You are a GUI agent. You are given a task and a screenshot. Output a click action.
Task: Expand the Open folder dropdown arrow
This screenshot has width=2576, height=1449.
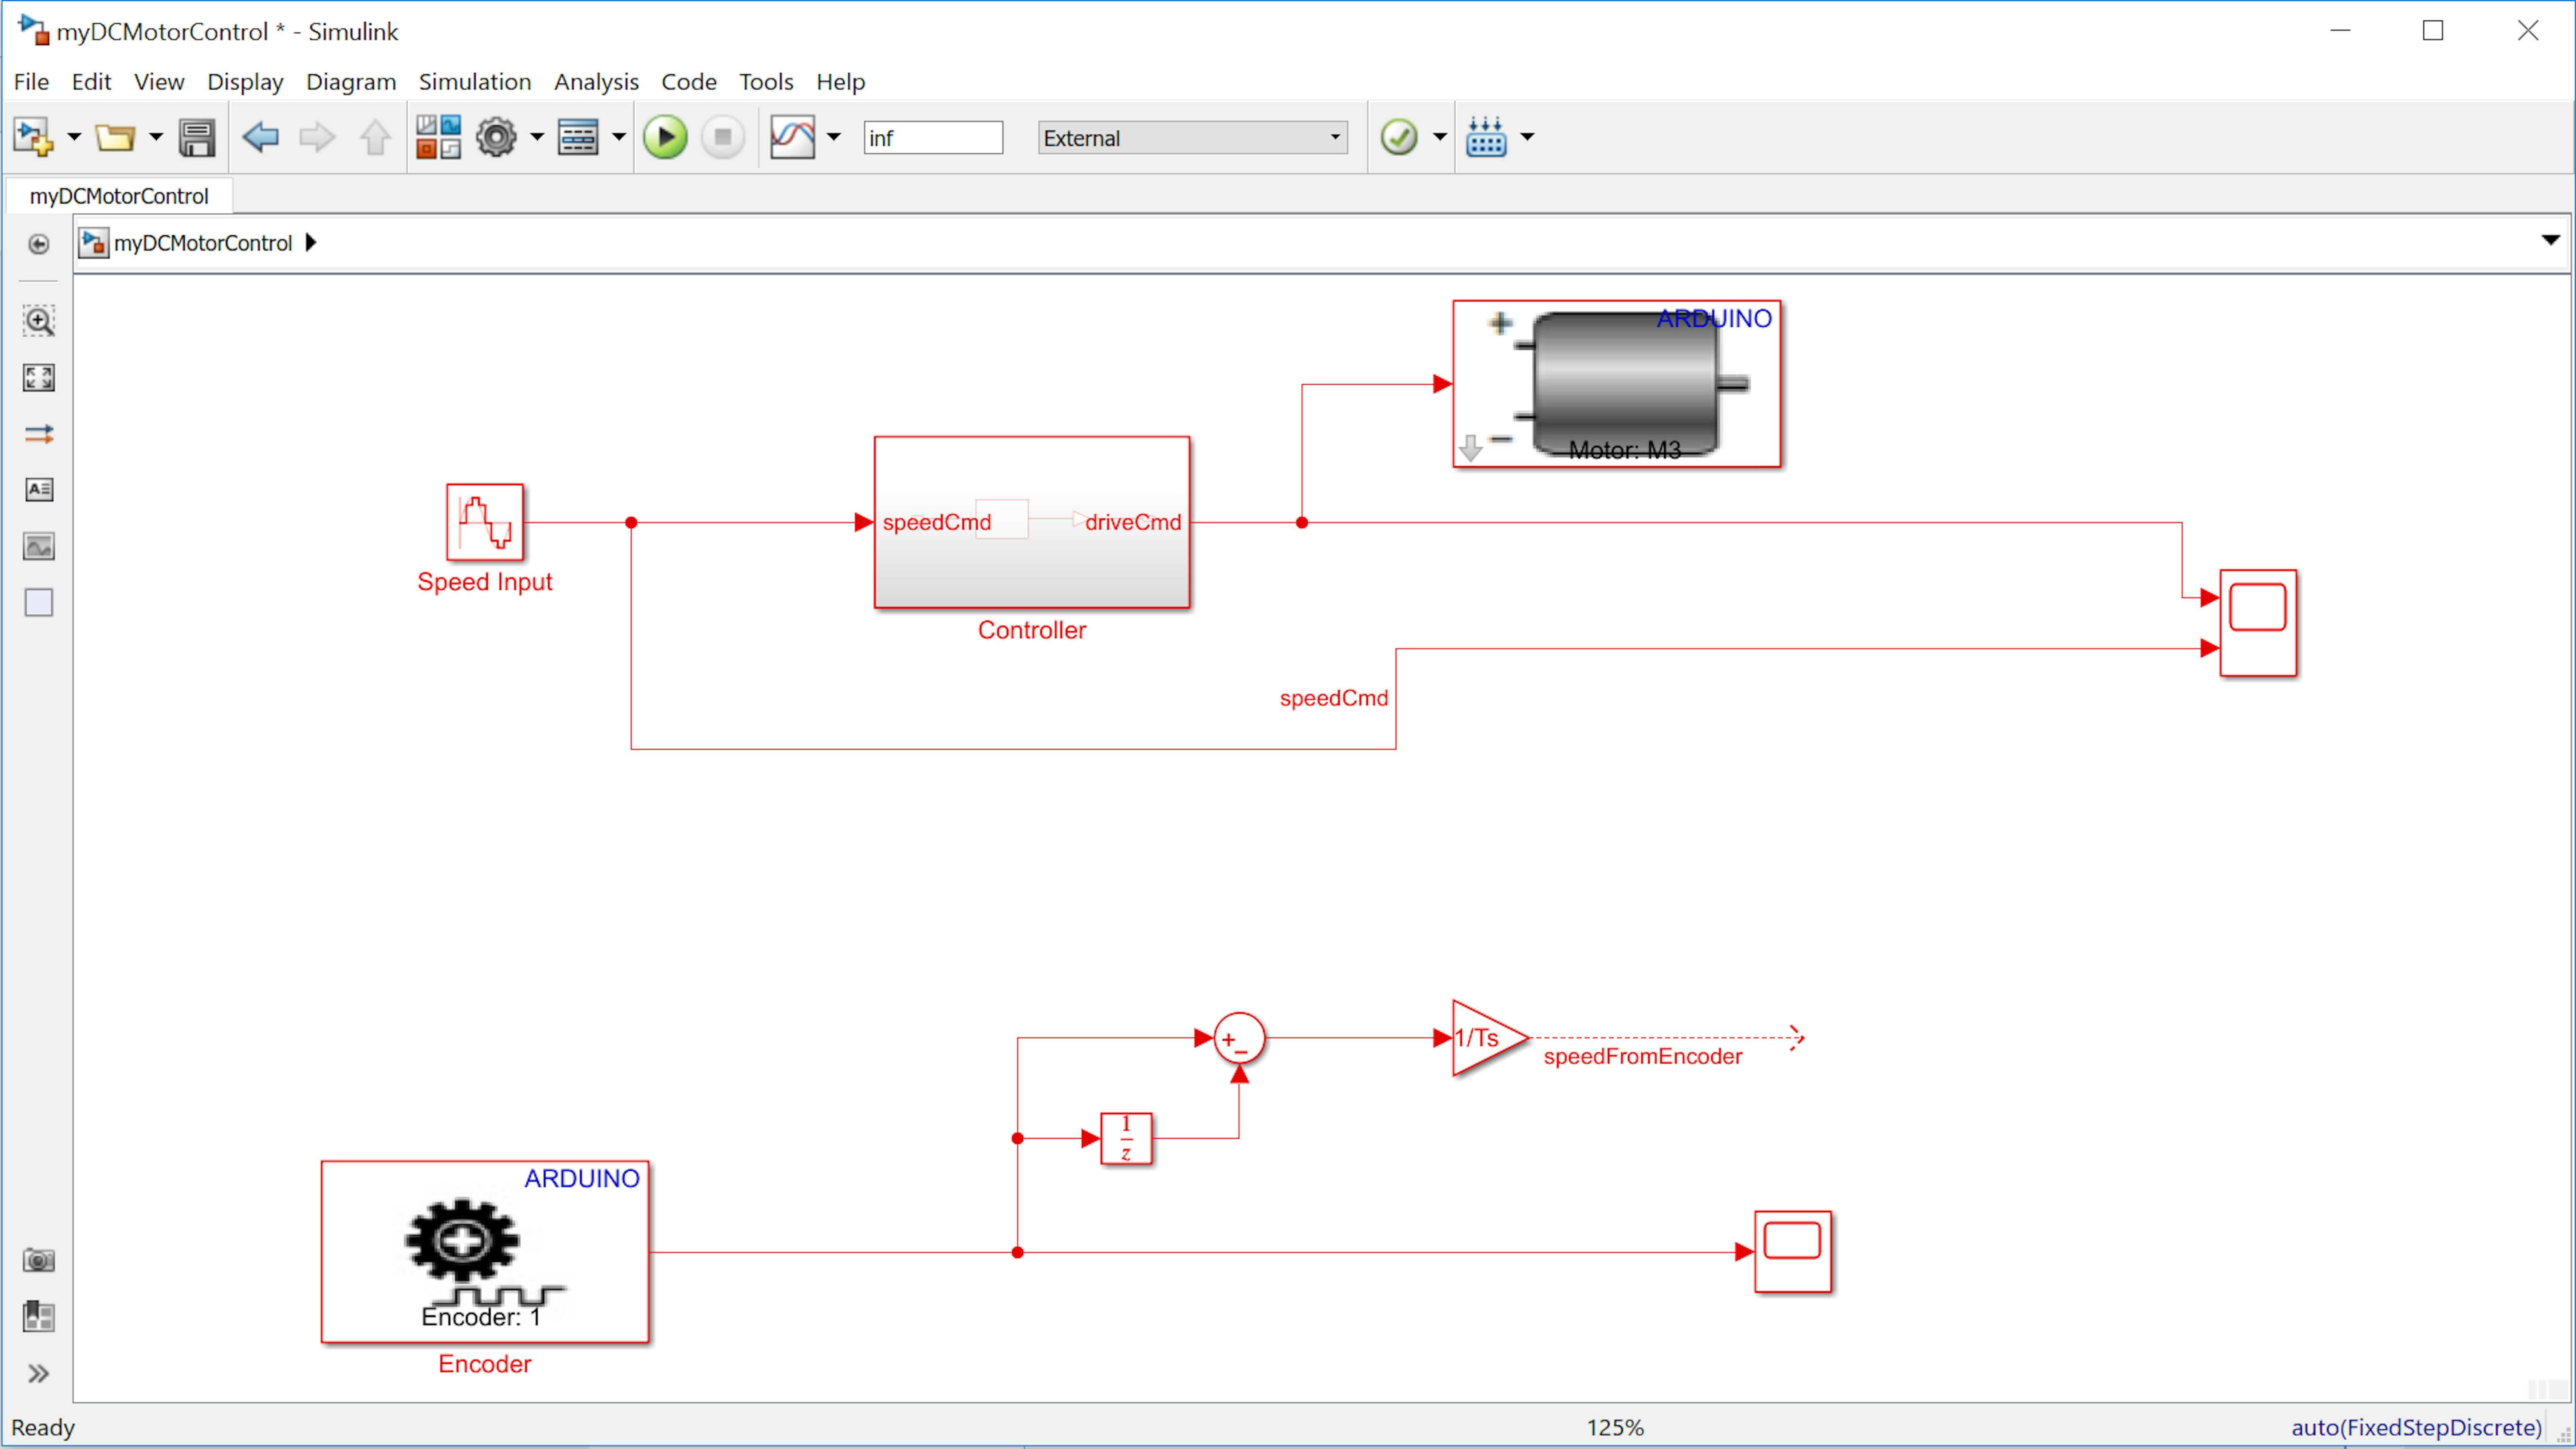click(x=155, y=137)
